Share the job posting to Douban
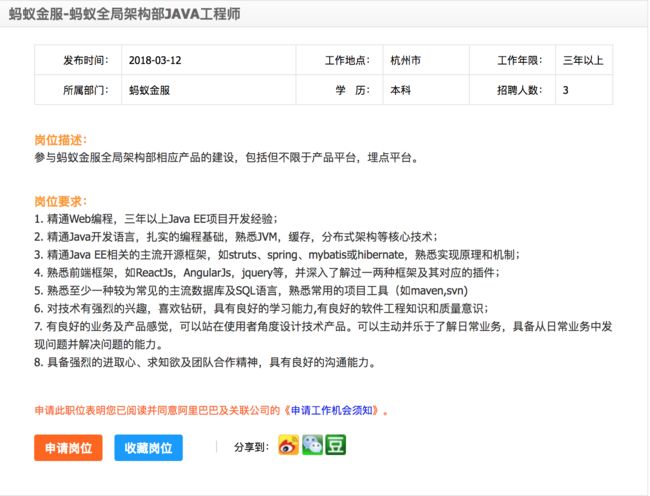 (x=335, y=445)
